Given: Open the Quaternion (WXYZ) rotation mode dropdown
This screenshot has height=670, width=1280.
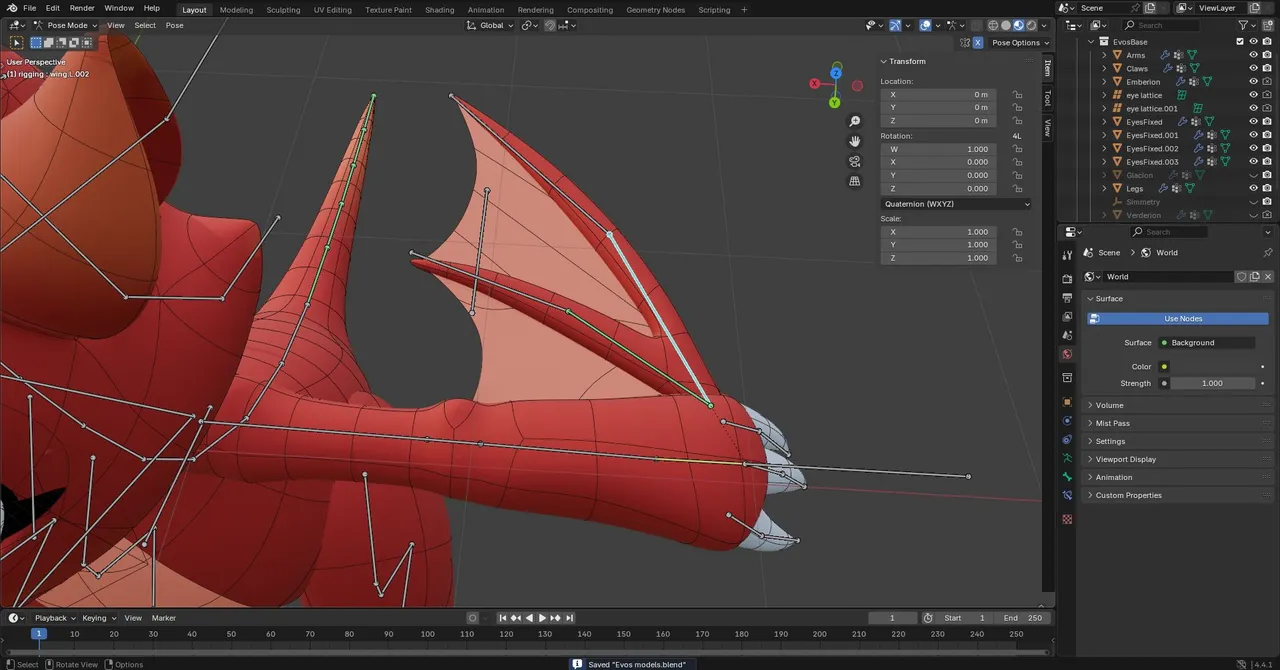Looking at the screenshot, I should (956, 204).
